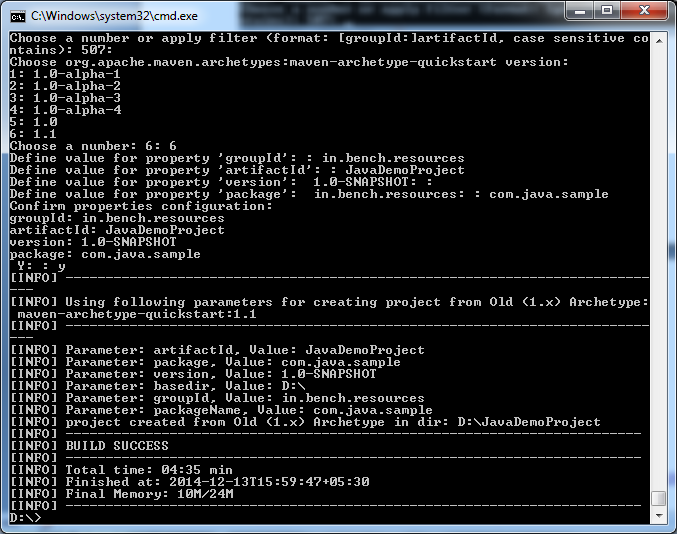Click the line '5: 1.0'
The height and width of the screenshot is (534, 677).
click(34, 122)
